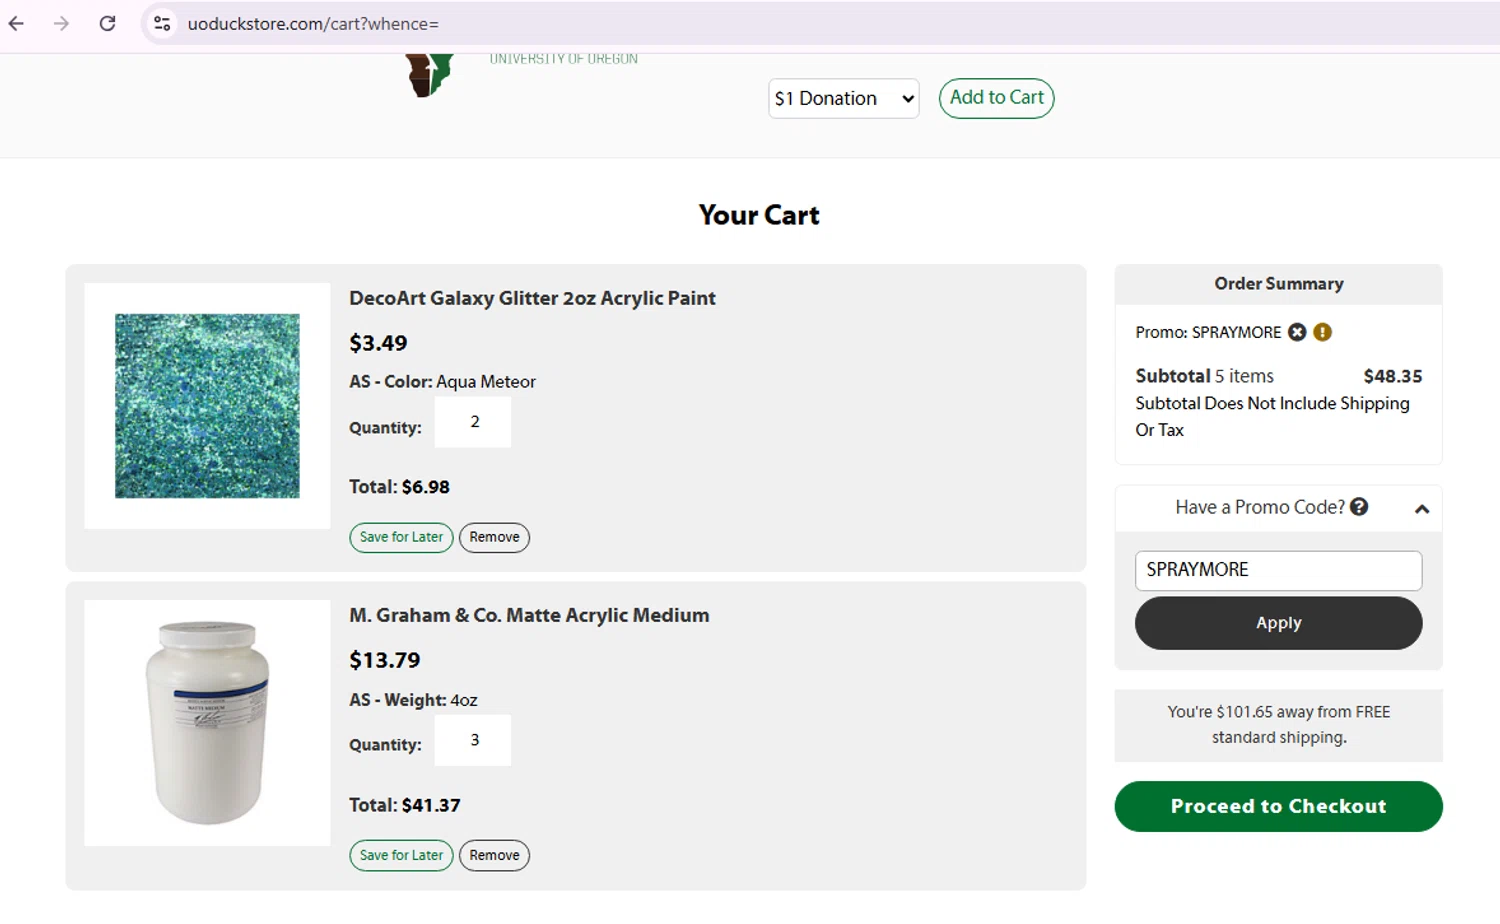This screenshot has height=924, width=1500.
Task: Click the promo warning exclamation icon
Action: coord(1322,332)
